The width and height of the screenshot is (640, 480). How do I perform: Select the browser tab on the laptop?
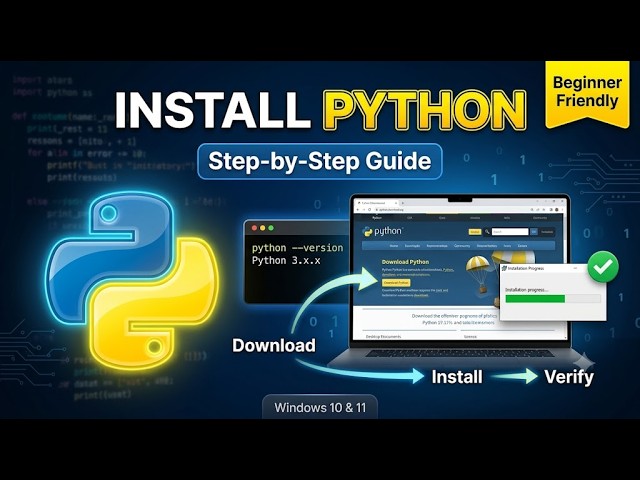coord(376,203)
